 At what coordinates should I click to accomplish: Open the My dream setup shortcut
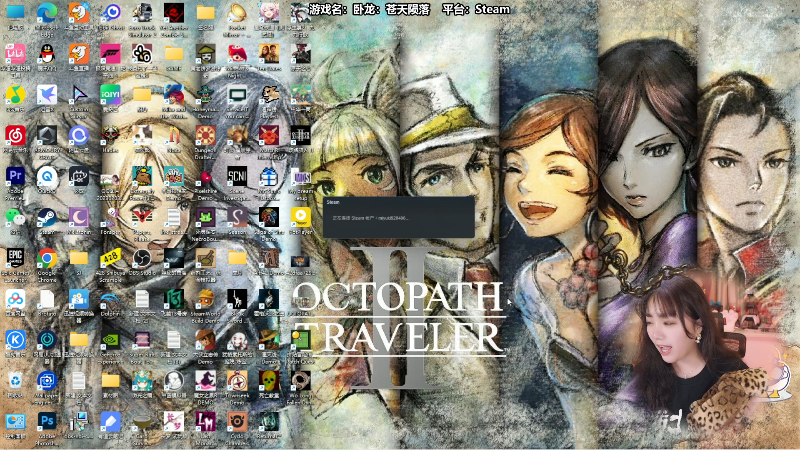coord(300,177)
